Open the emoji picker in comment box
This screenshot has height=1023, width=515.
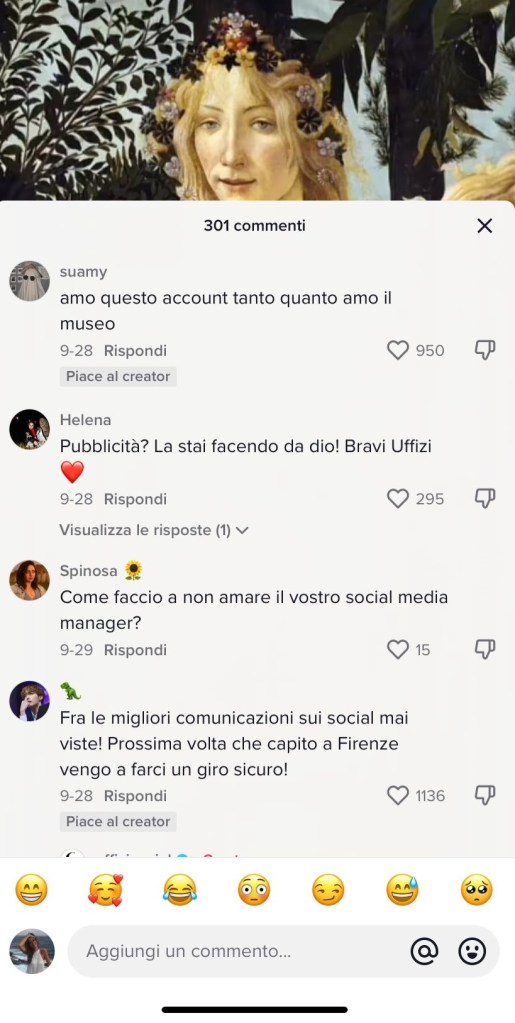[x=472, y=952]
